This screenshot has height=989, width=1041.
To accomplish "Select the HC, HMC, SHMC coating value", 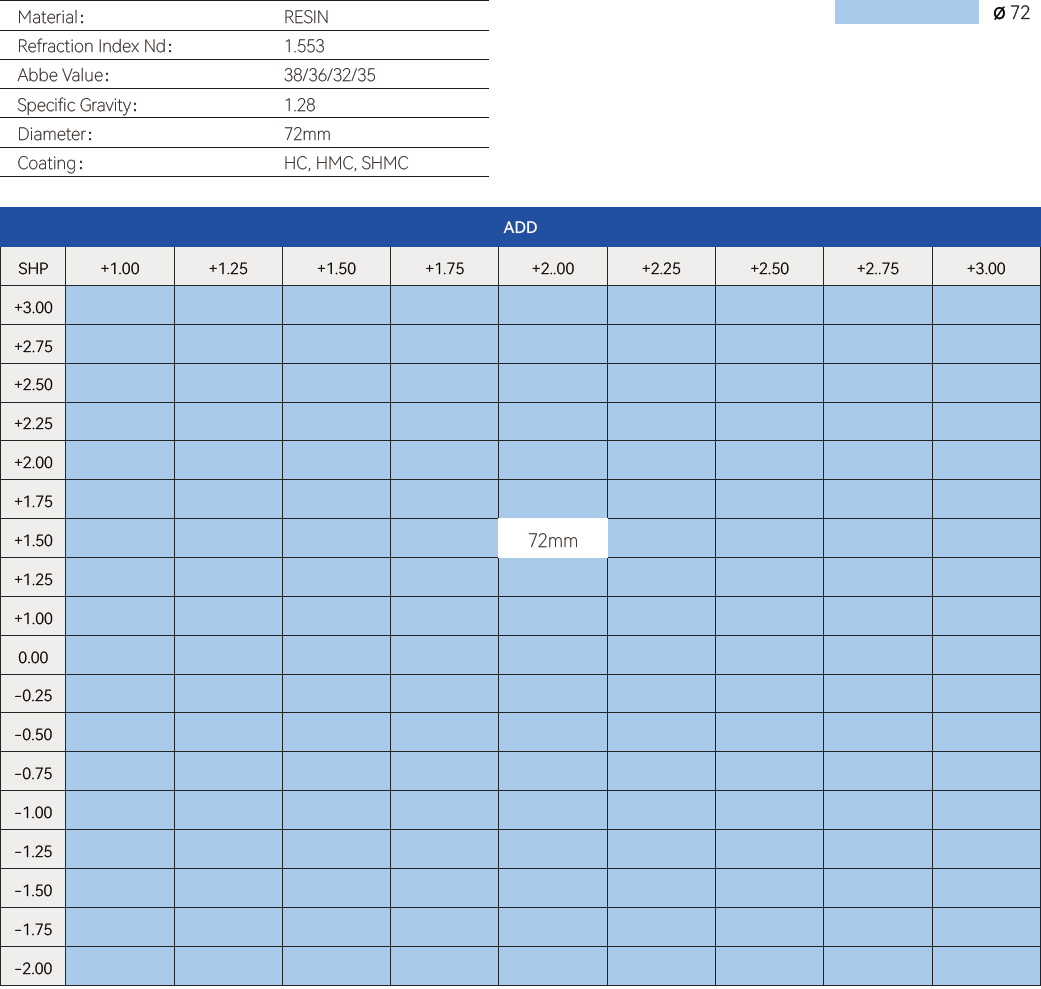I will pos(346,163).
